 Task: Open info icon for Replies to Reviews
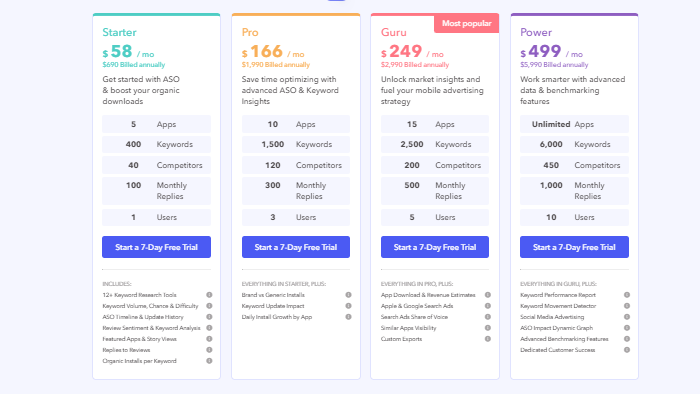pyautogui.click(x=209, y=350)
